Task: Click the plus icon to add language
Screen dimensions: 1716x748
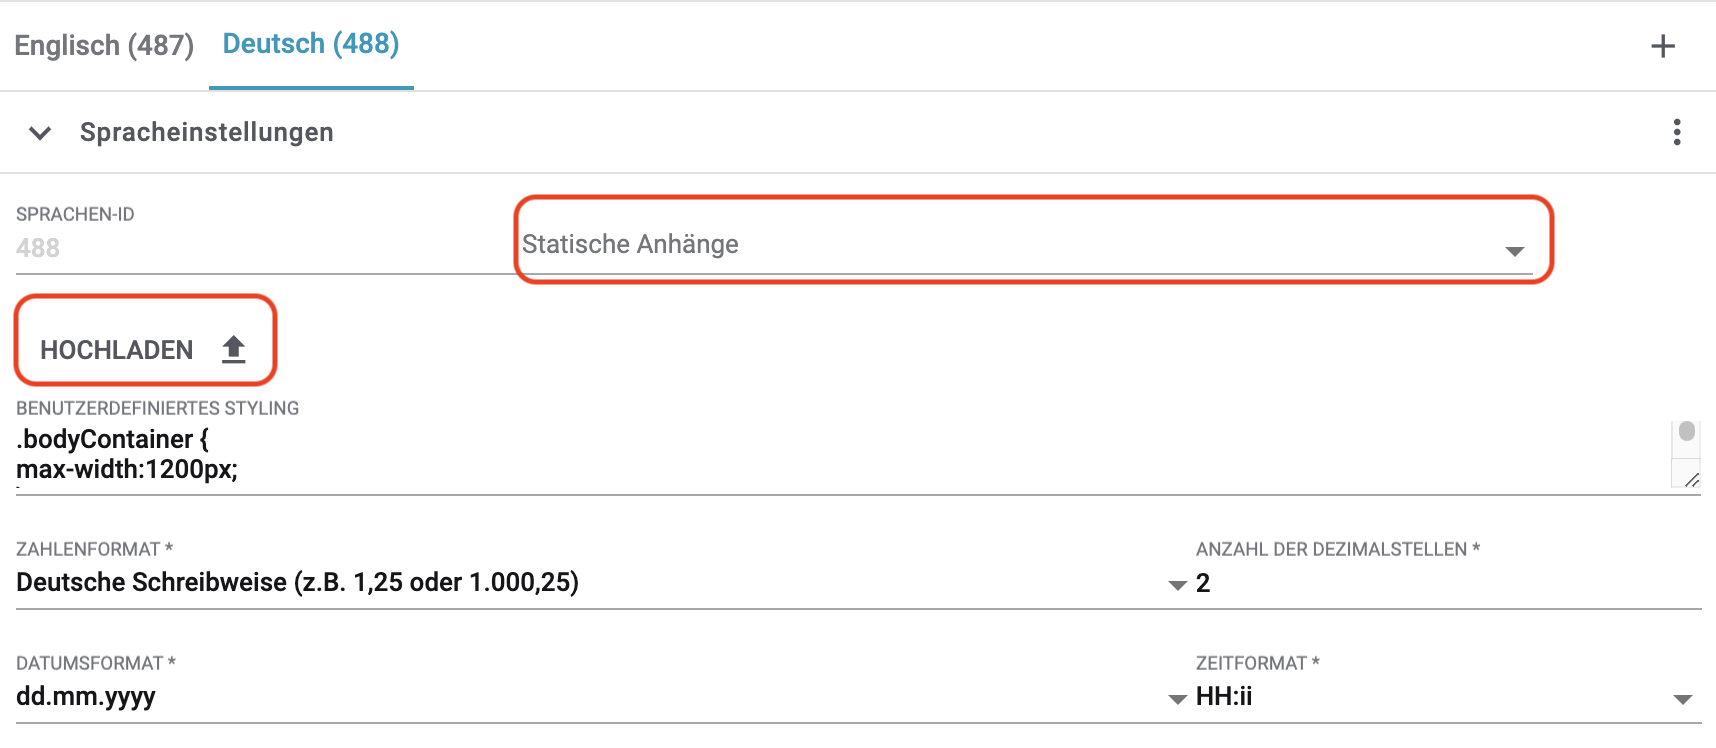Action: point(1662,46)
